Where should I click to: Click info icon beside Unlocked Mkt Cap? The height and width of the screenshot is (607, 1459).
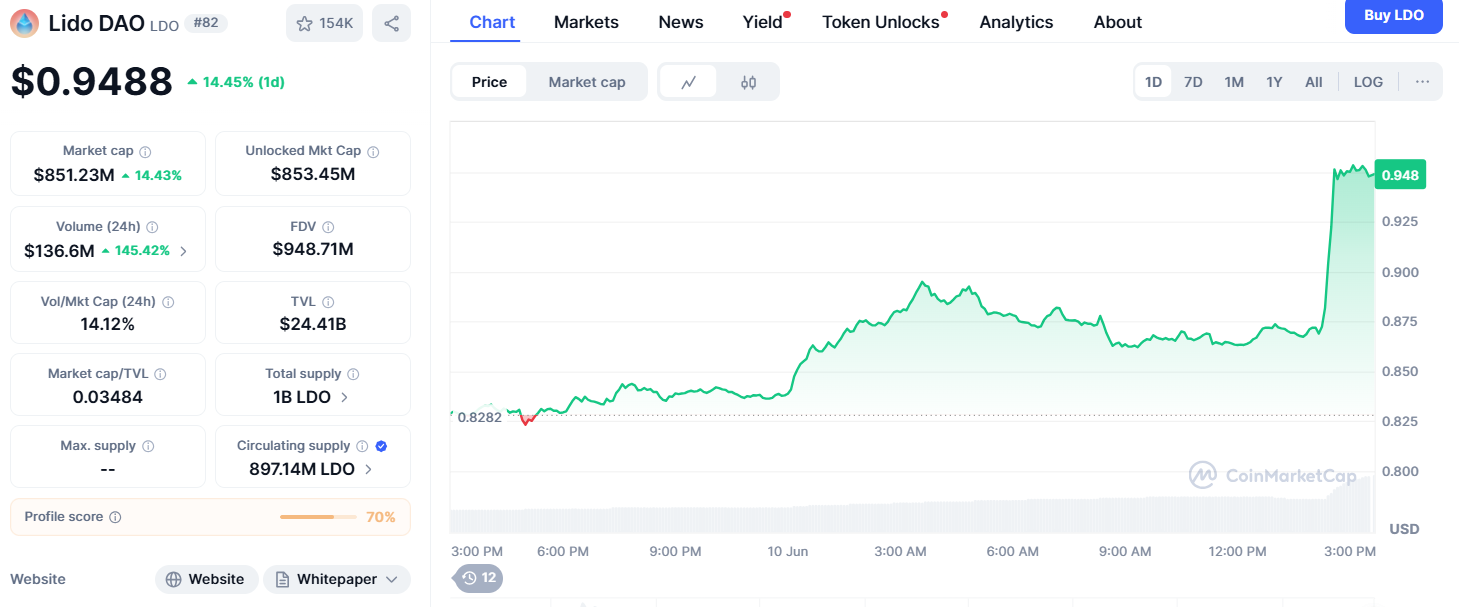(x=373, y=152)
